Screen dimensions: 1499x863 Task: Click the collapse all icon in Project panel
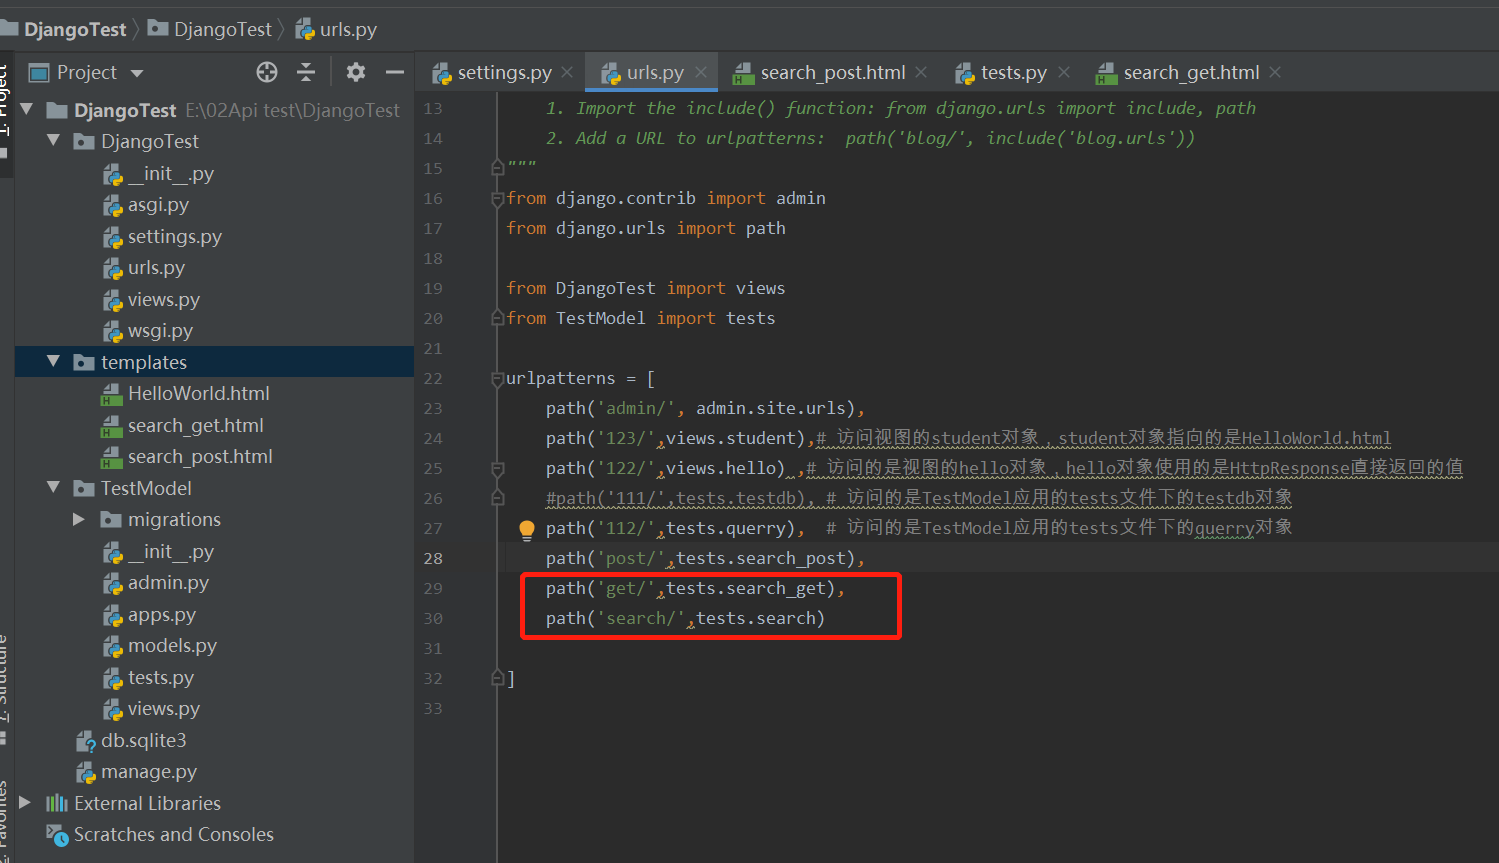pyautogui.click(x=306, y=72)
